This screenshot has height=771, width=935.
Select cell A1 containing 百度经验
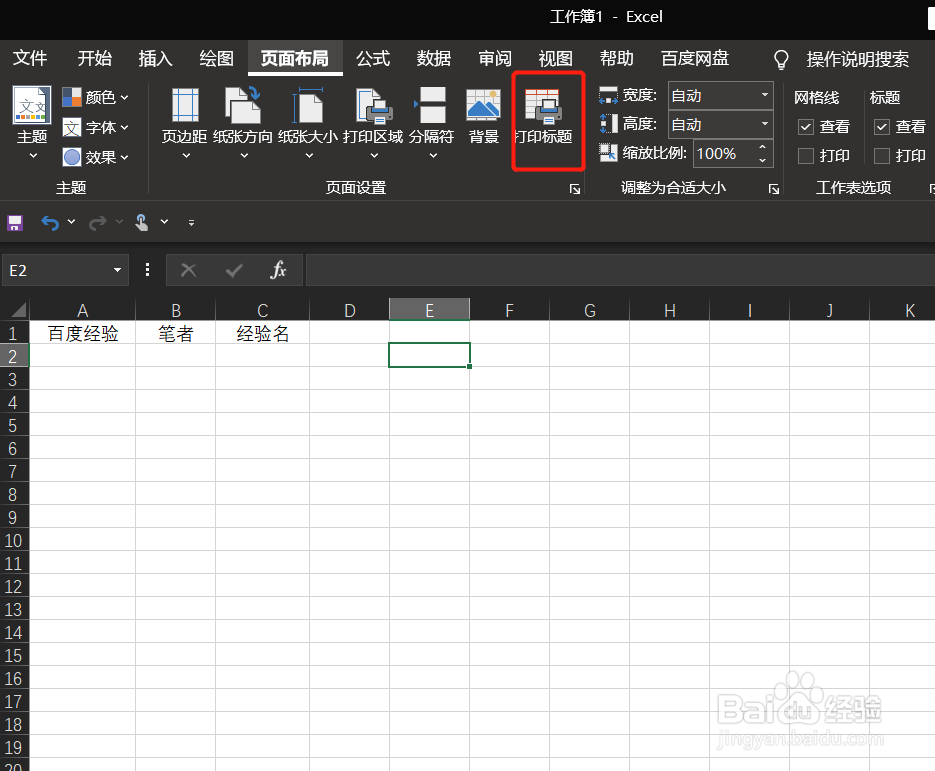(x=83, y=333)
